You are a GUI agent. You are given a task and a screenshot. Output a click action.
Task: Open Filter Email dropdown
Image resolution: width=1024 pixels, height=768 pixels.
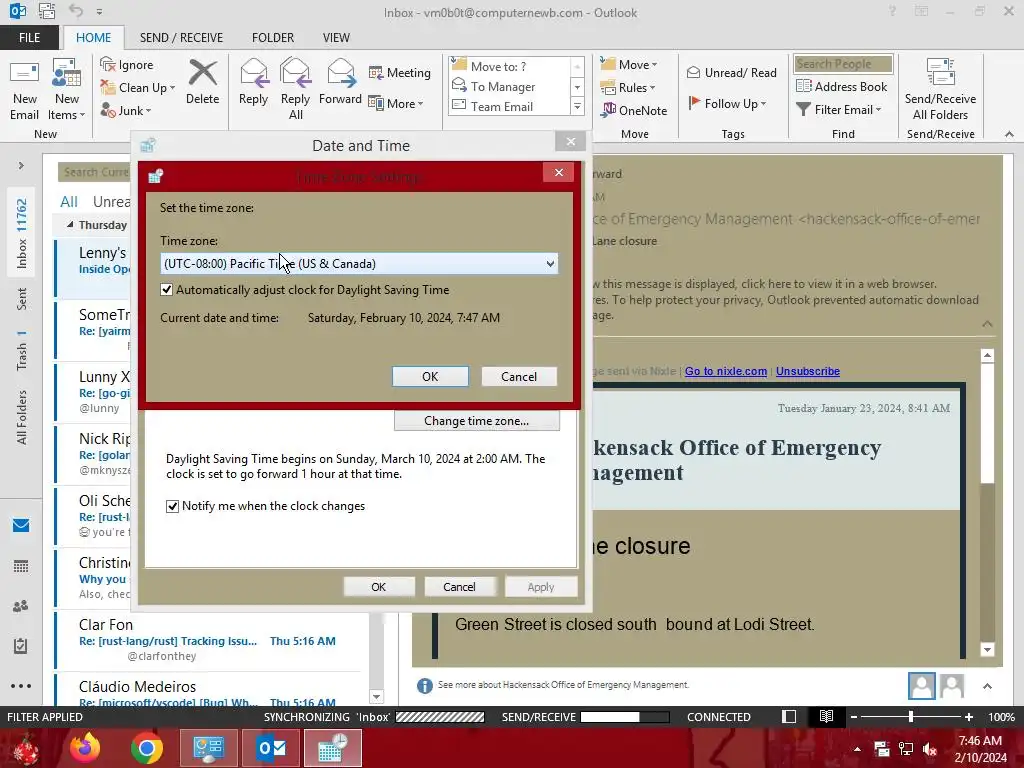point(839,110)
